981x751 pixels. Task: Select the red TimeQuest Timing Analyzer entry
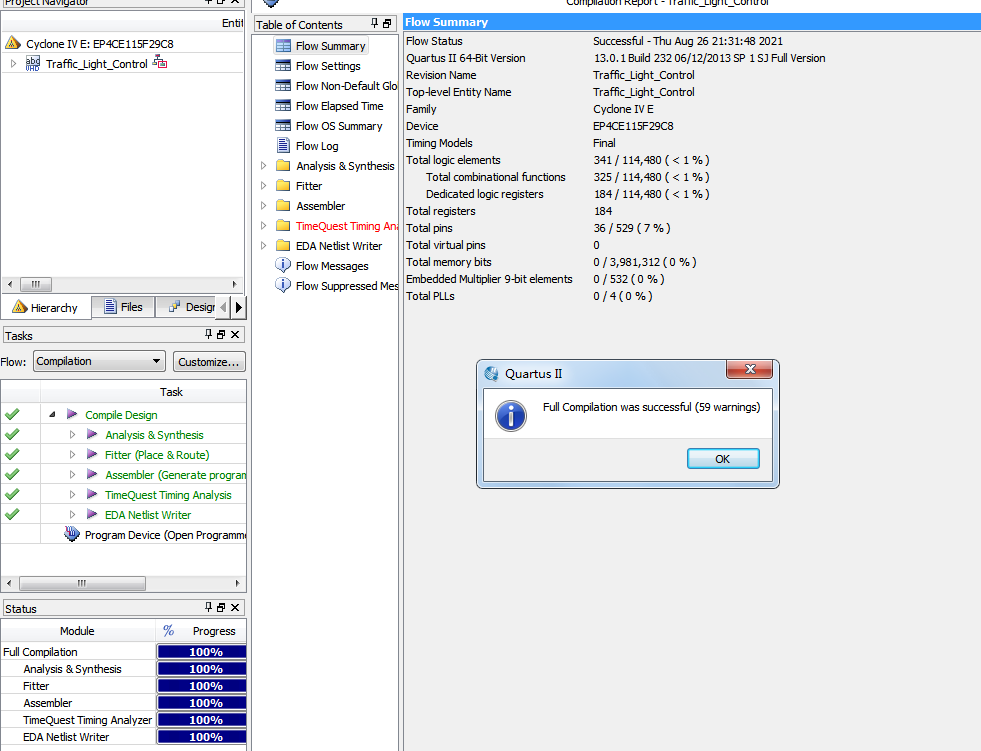347,226
